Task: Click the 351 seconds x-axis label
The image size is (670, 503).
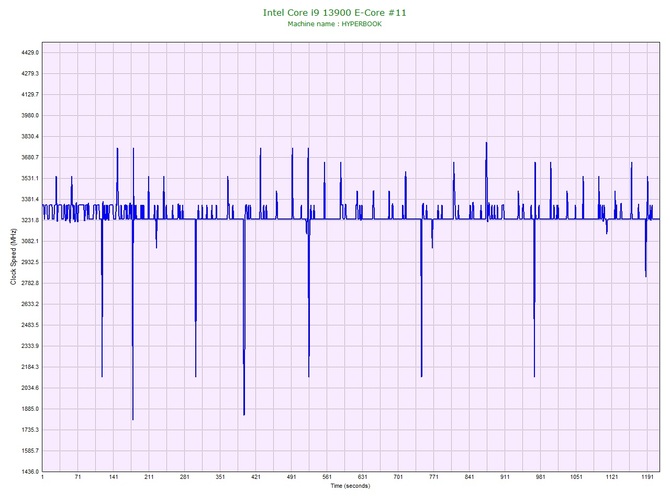Action: [x=220, y=477]
